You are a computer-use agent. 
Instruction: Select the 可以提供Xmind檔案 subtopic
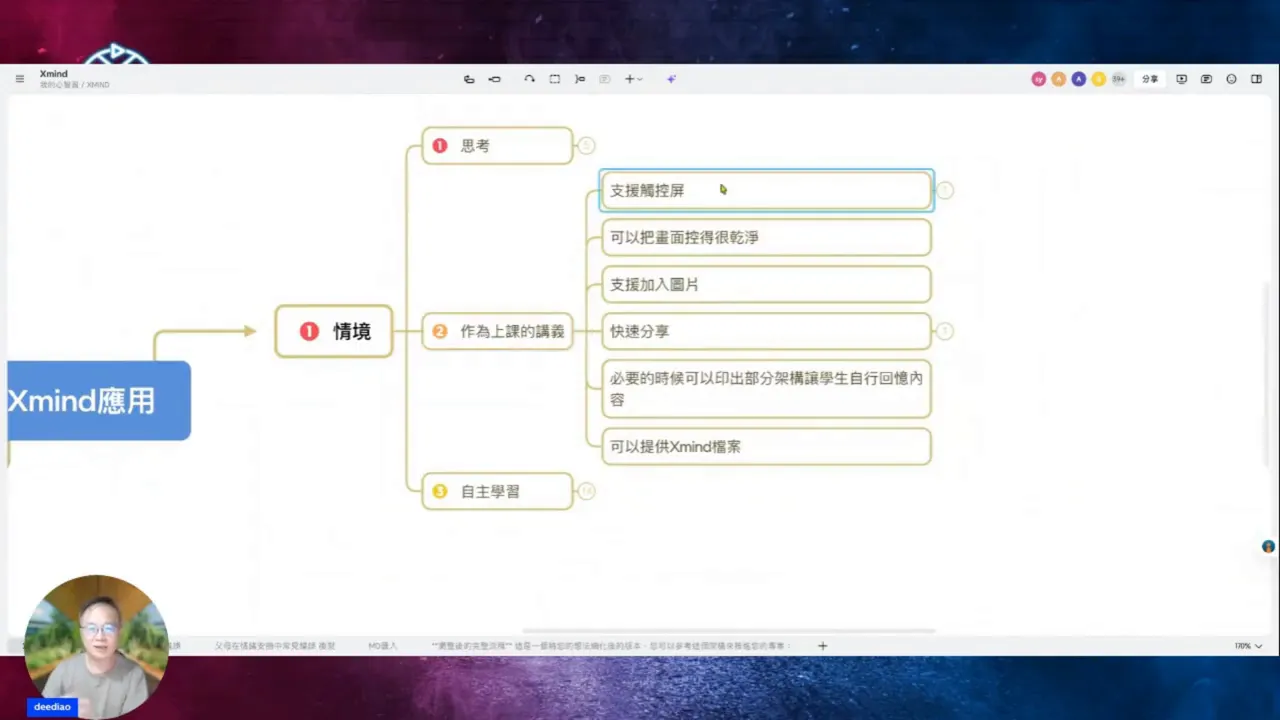766,446
